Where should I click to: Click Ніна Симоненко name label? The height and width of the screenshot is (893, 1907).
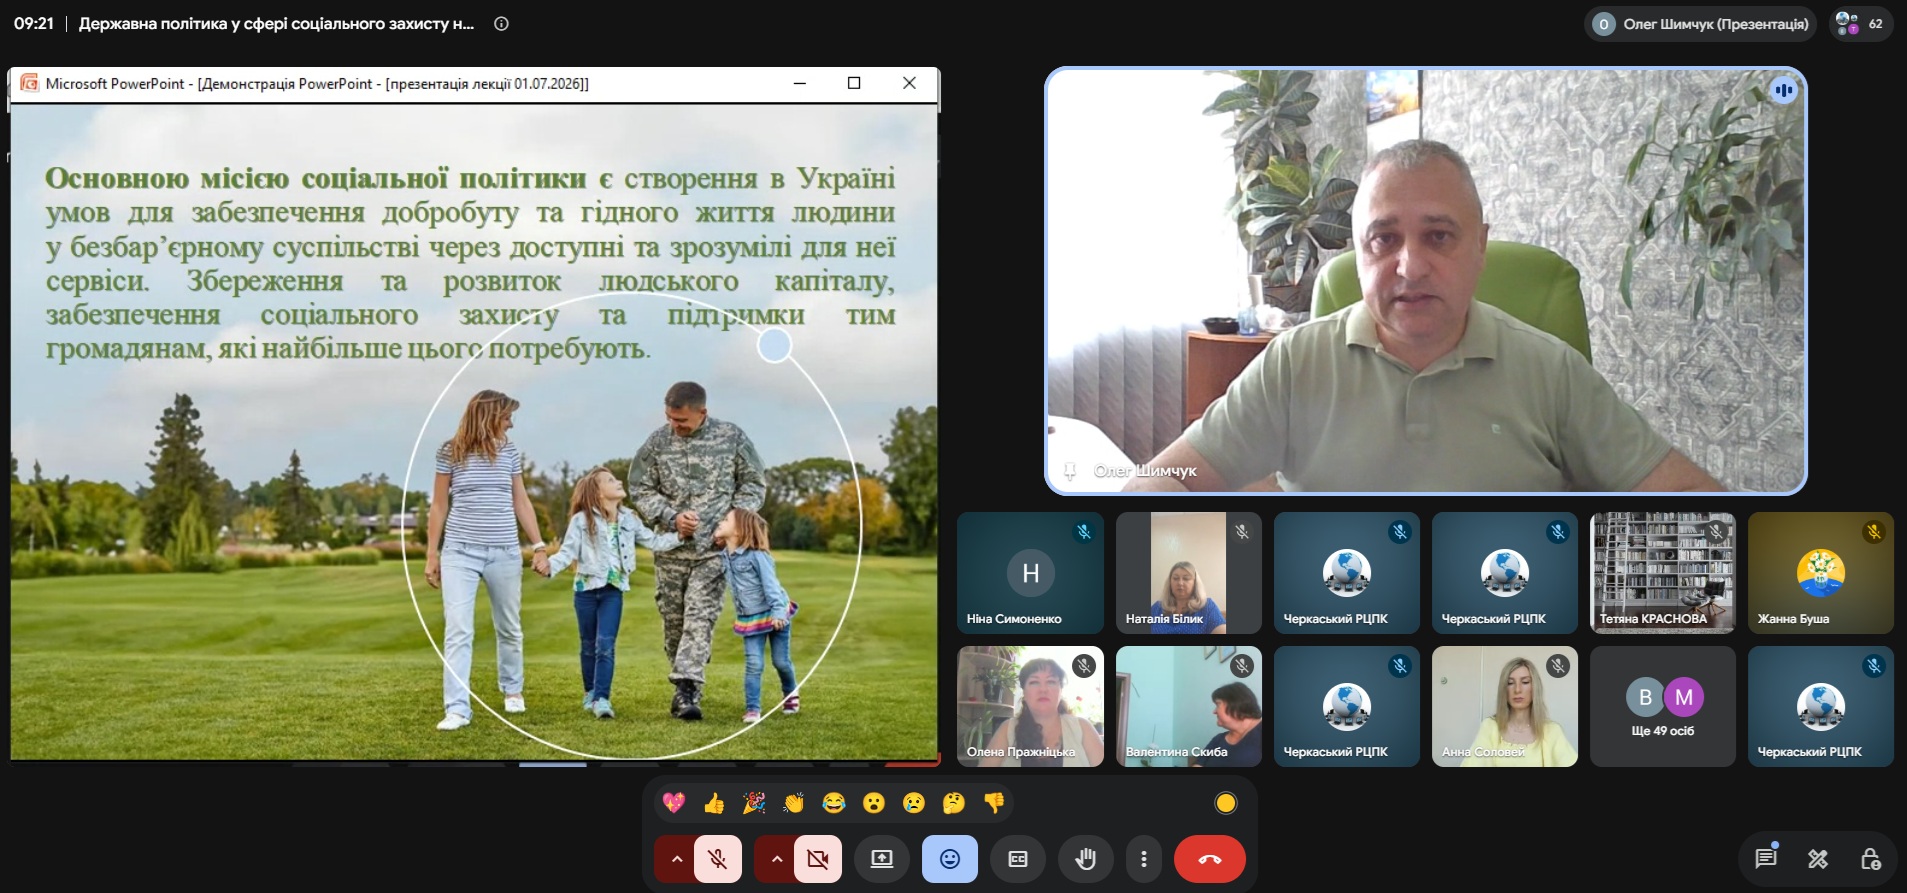(1014, 619)
